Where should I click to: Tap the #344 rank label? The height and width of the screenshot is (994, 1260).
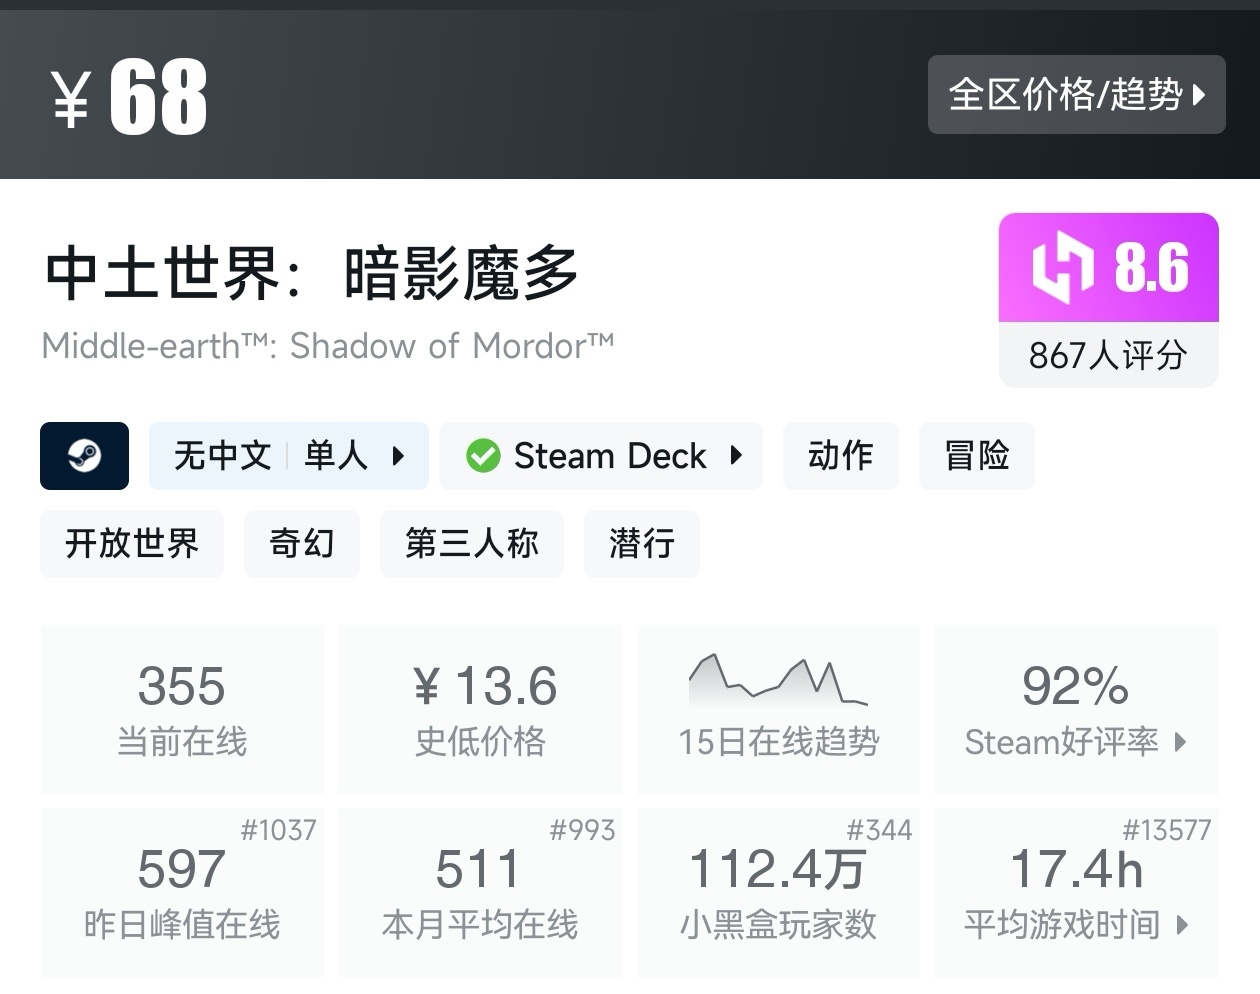tap(879, 830)
